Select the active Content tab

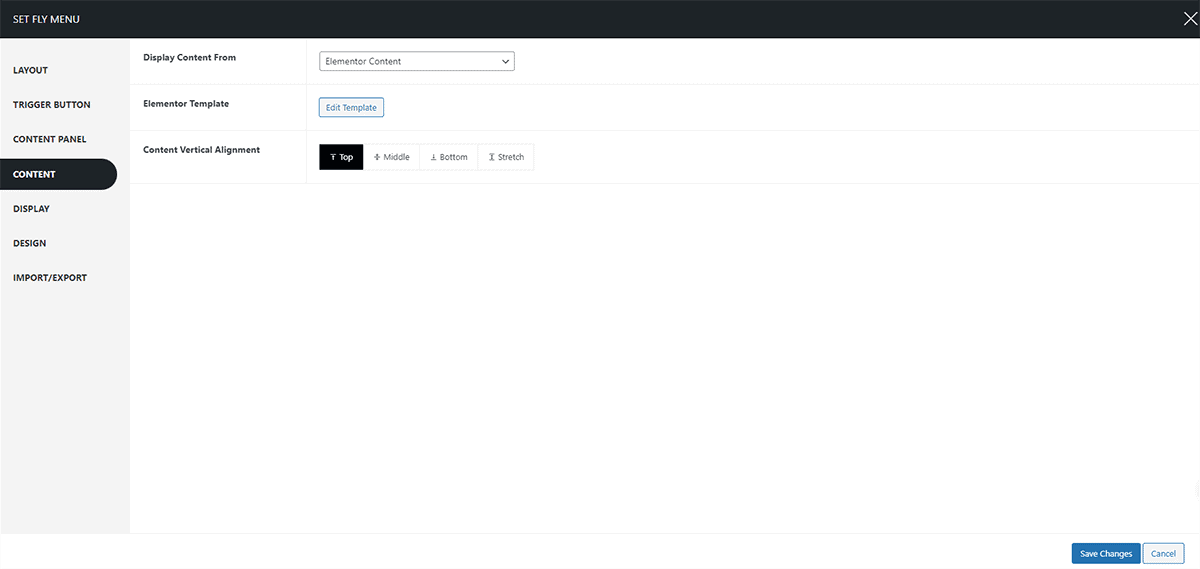click(x=58, y=174)
